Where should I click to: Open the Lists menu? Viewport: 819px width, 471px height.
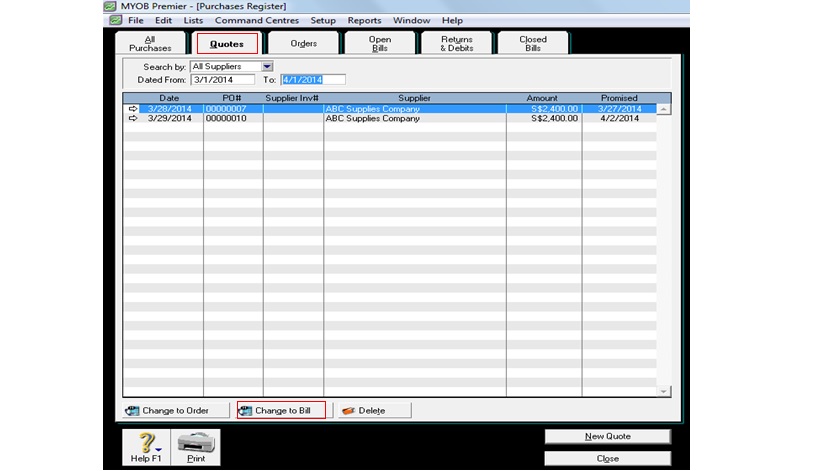pyautogui.click(x=193, y=20)
